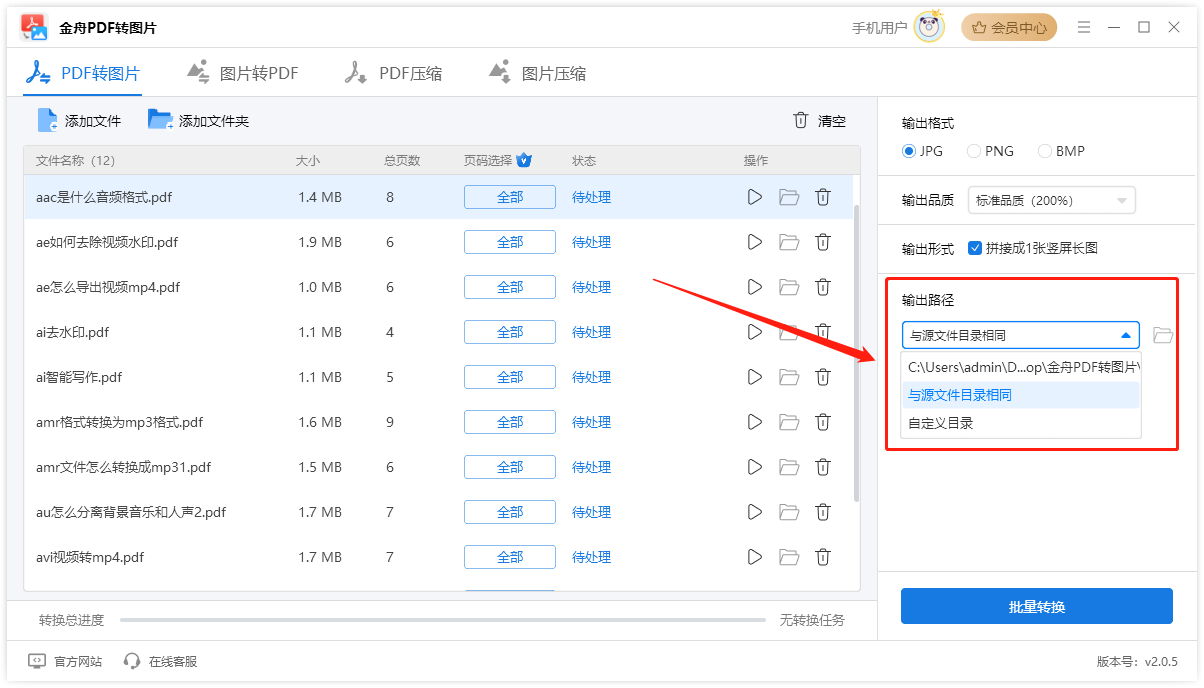Click the folder browse icon beside 输出路径
1204x688 pixels.
coord(1162,334)
